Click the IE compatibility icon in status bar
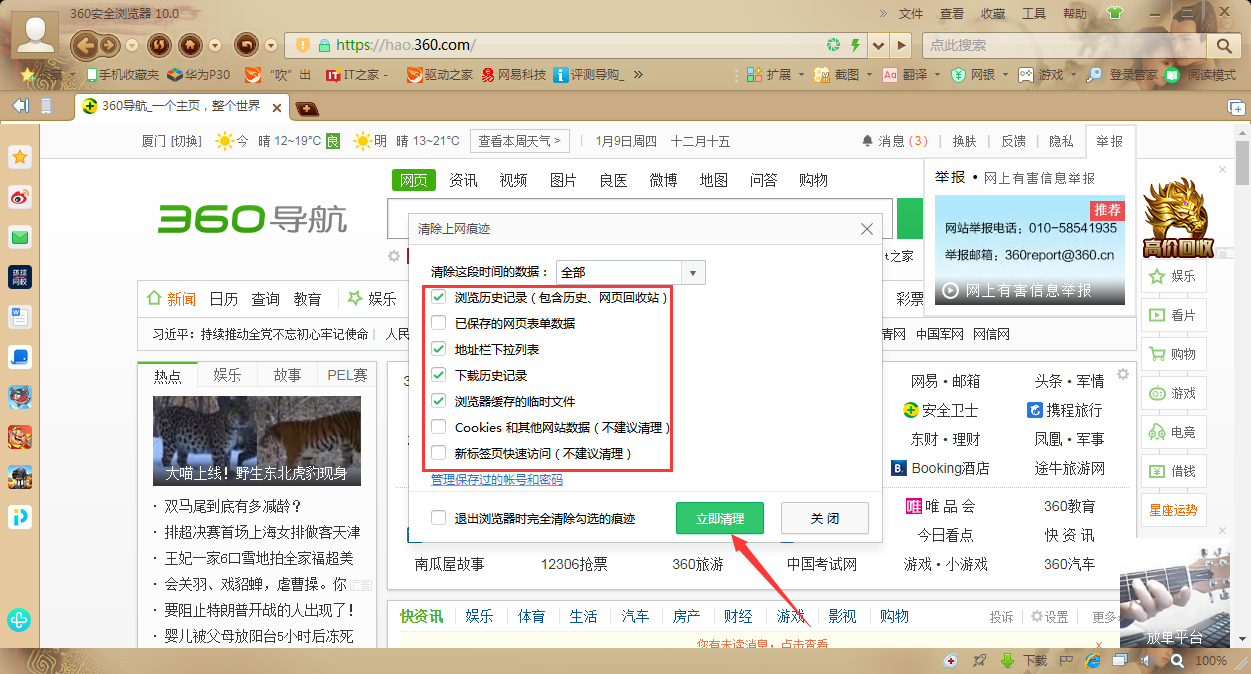 tap(1092, 660)
